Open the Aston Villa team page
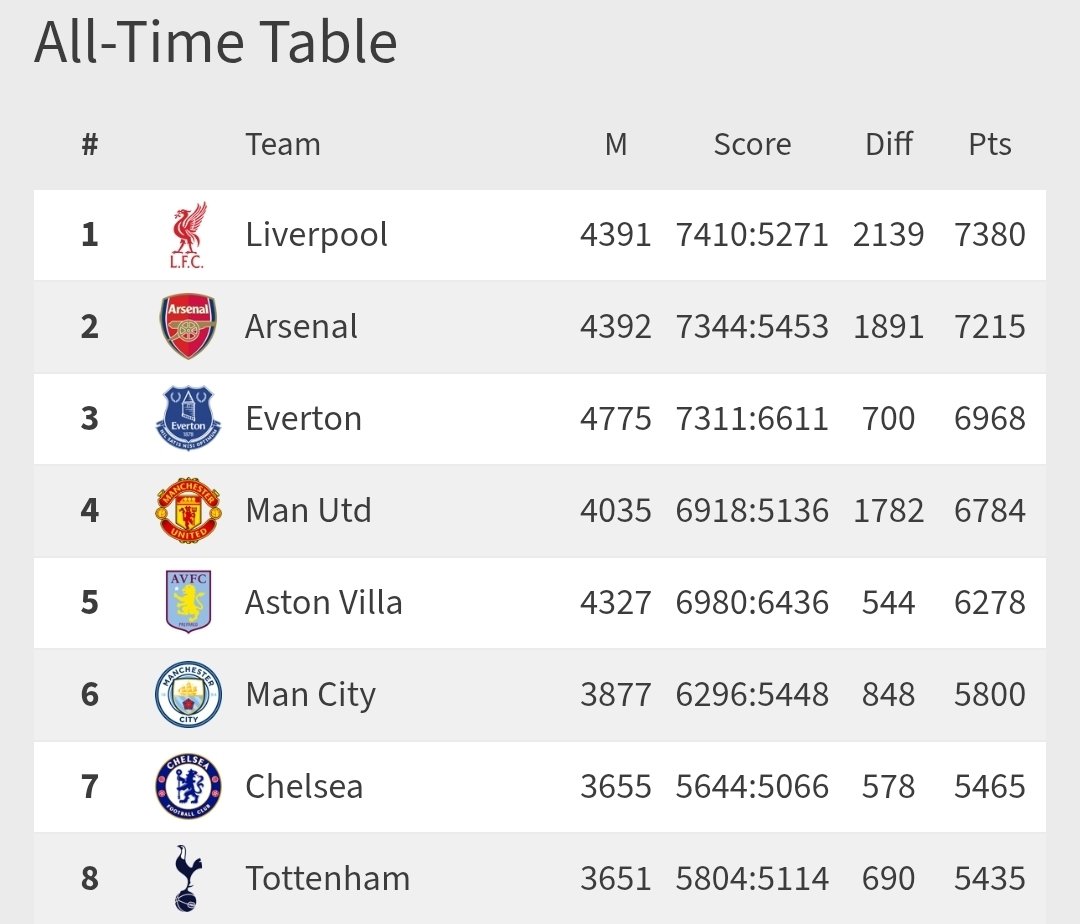 point(324,602)
